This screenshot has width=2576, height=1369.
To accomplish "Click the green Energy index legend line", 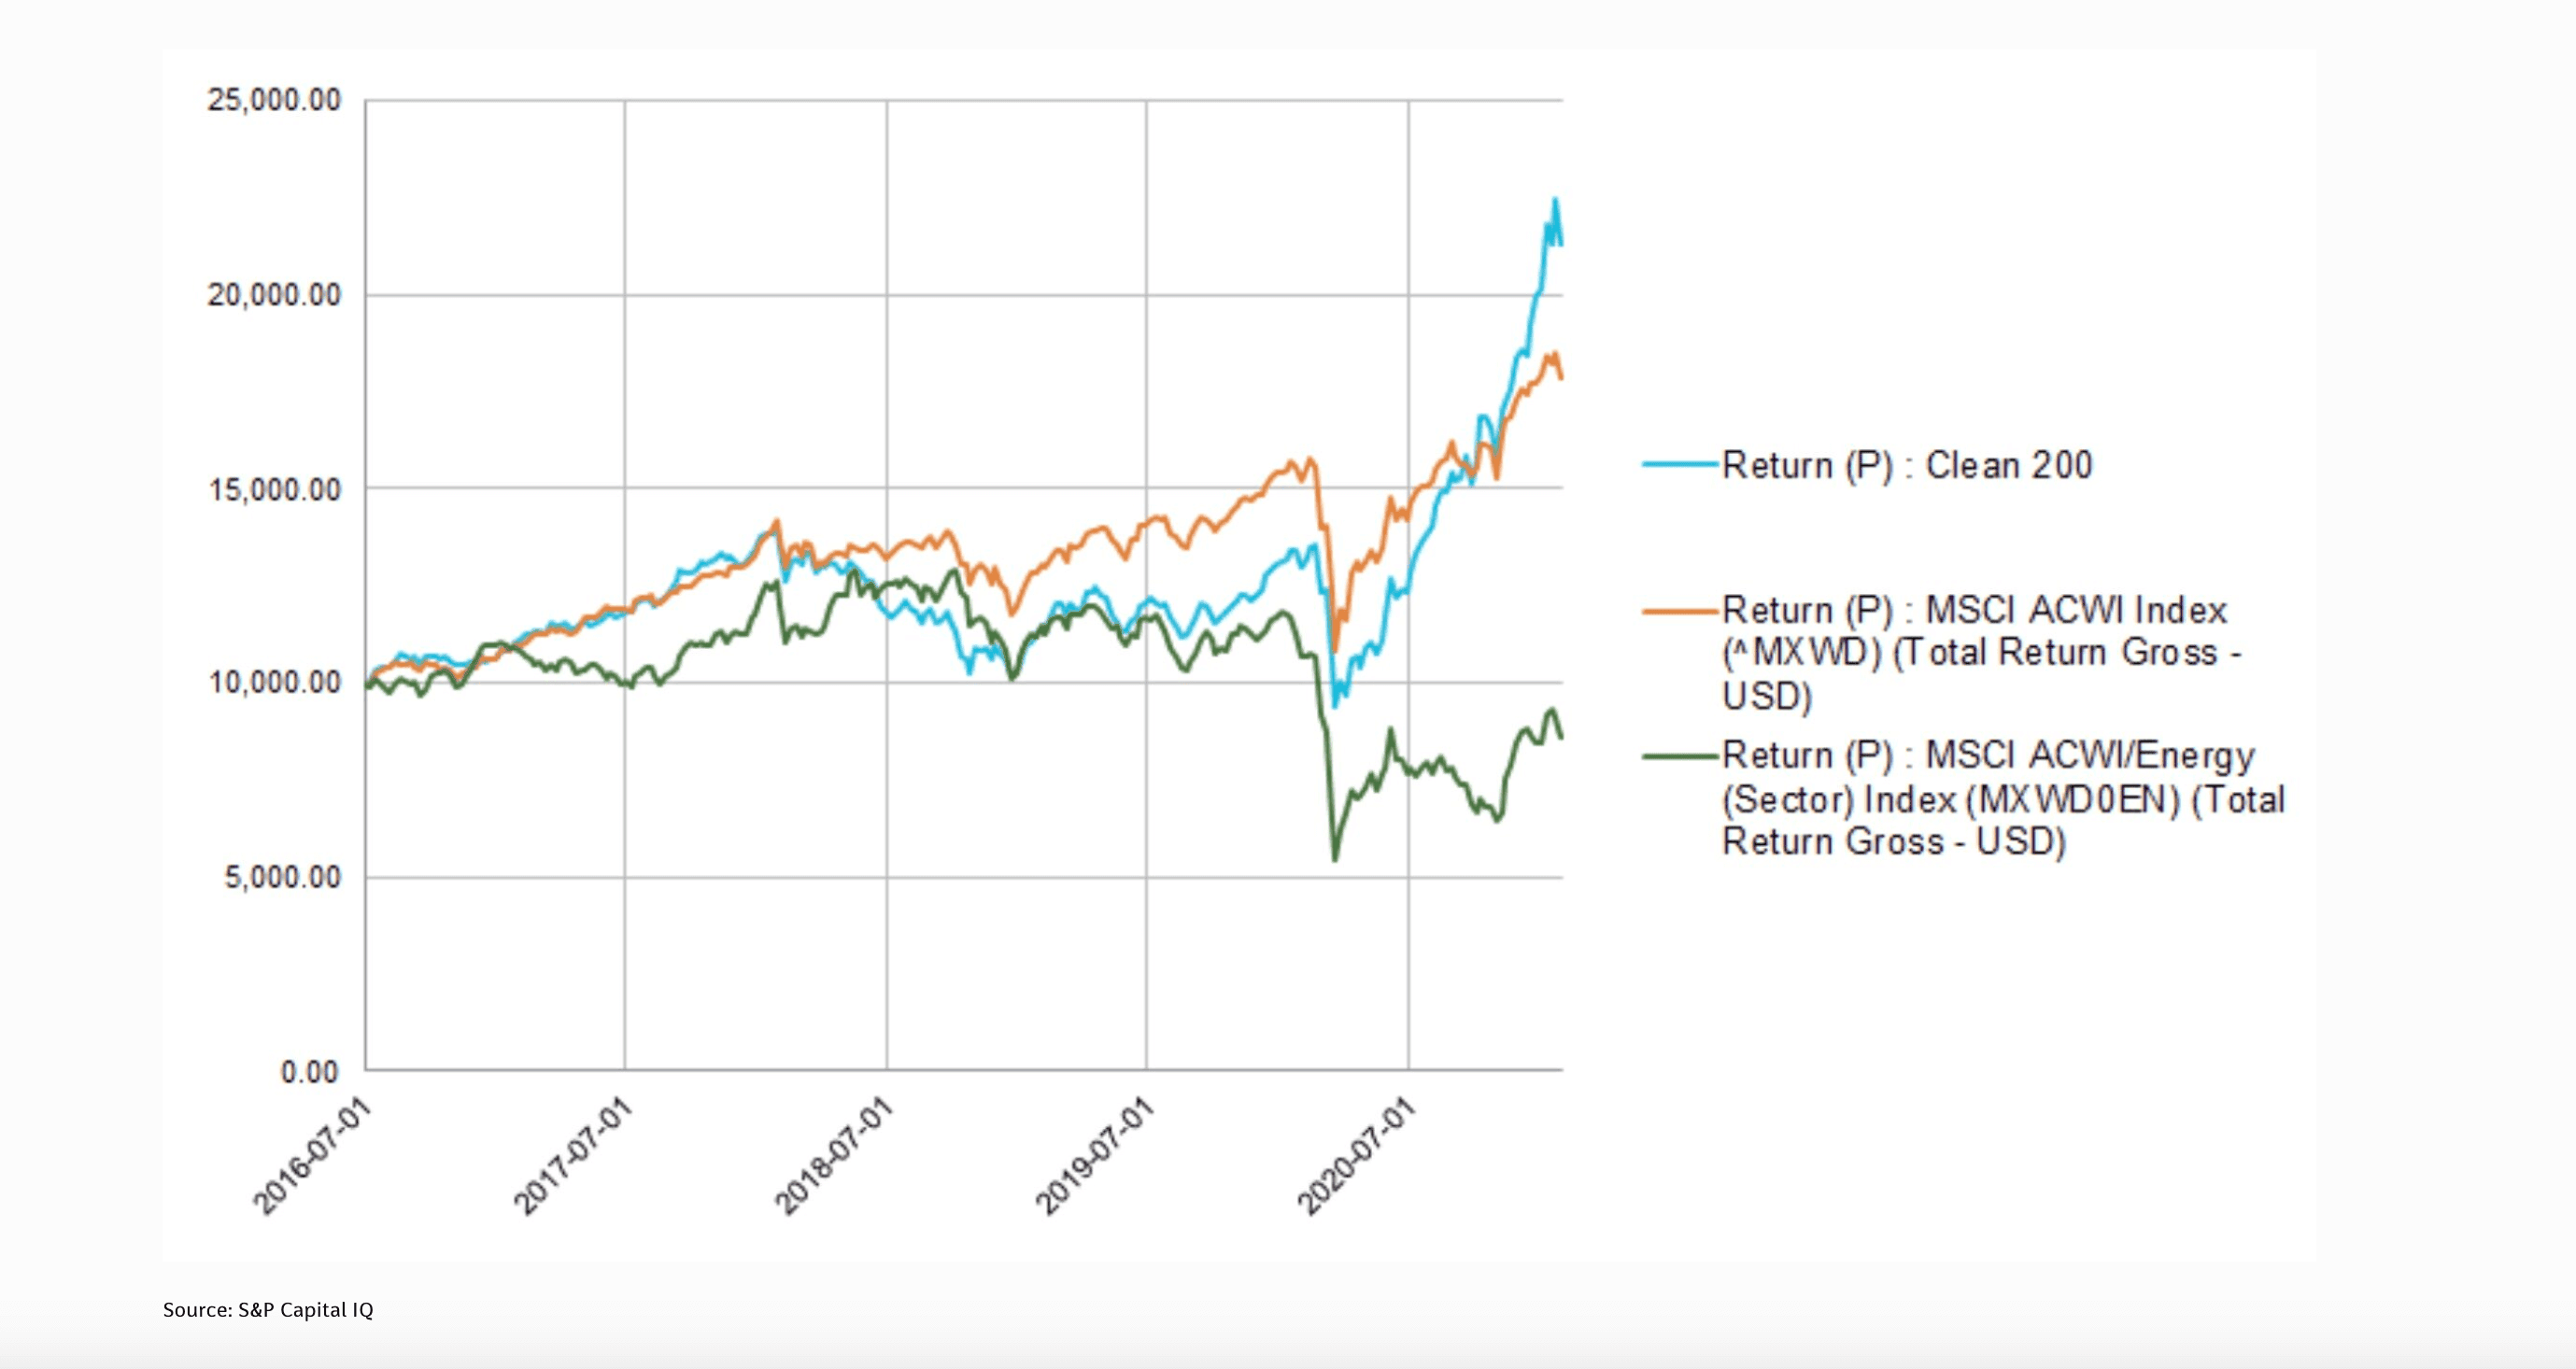I will click(1679, 756).
